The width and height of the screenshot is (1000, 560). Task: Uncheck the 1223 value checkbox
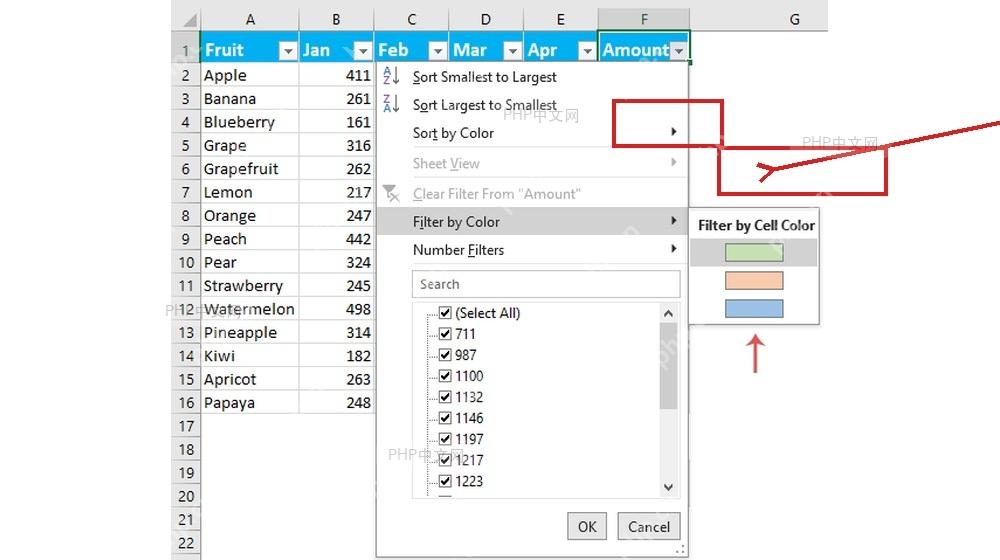tap(445, 481)
